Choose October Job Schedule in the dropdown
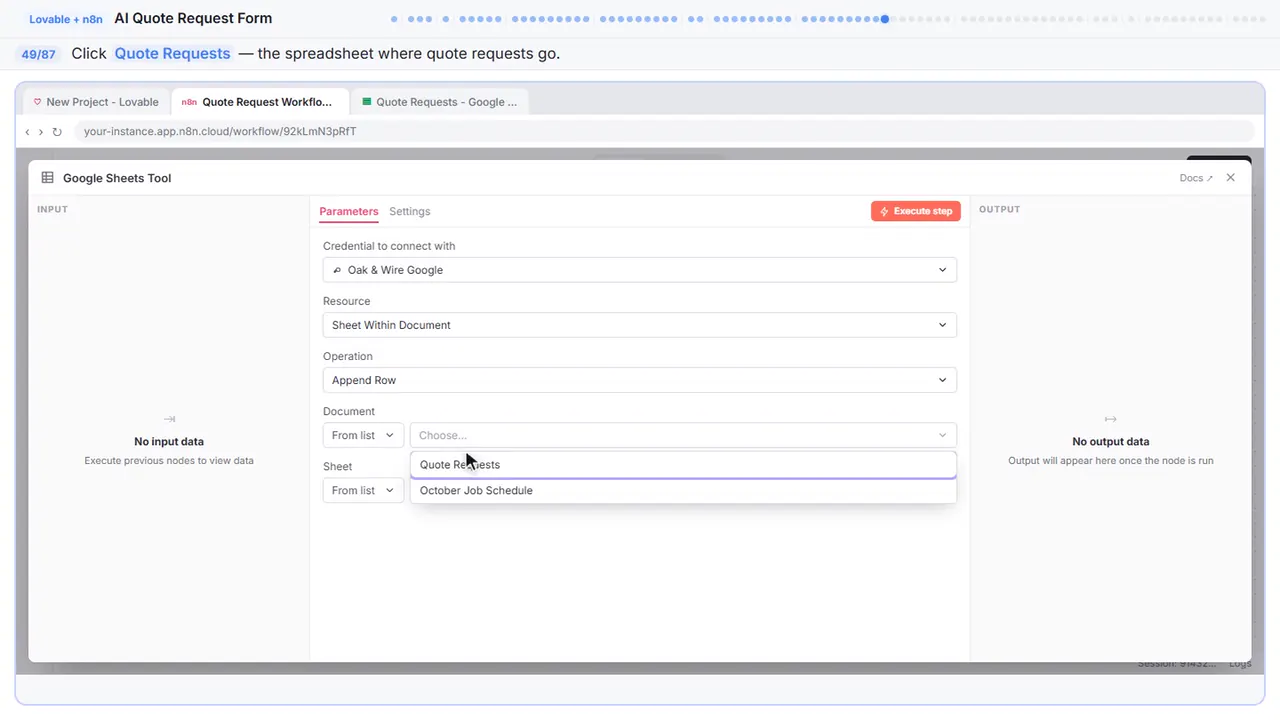The width and height of the screenshot is (1280, 720). 683,490
